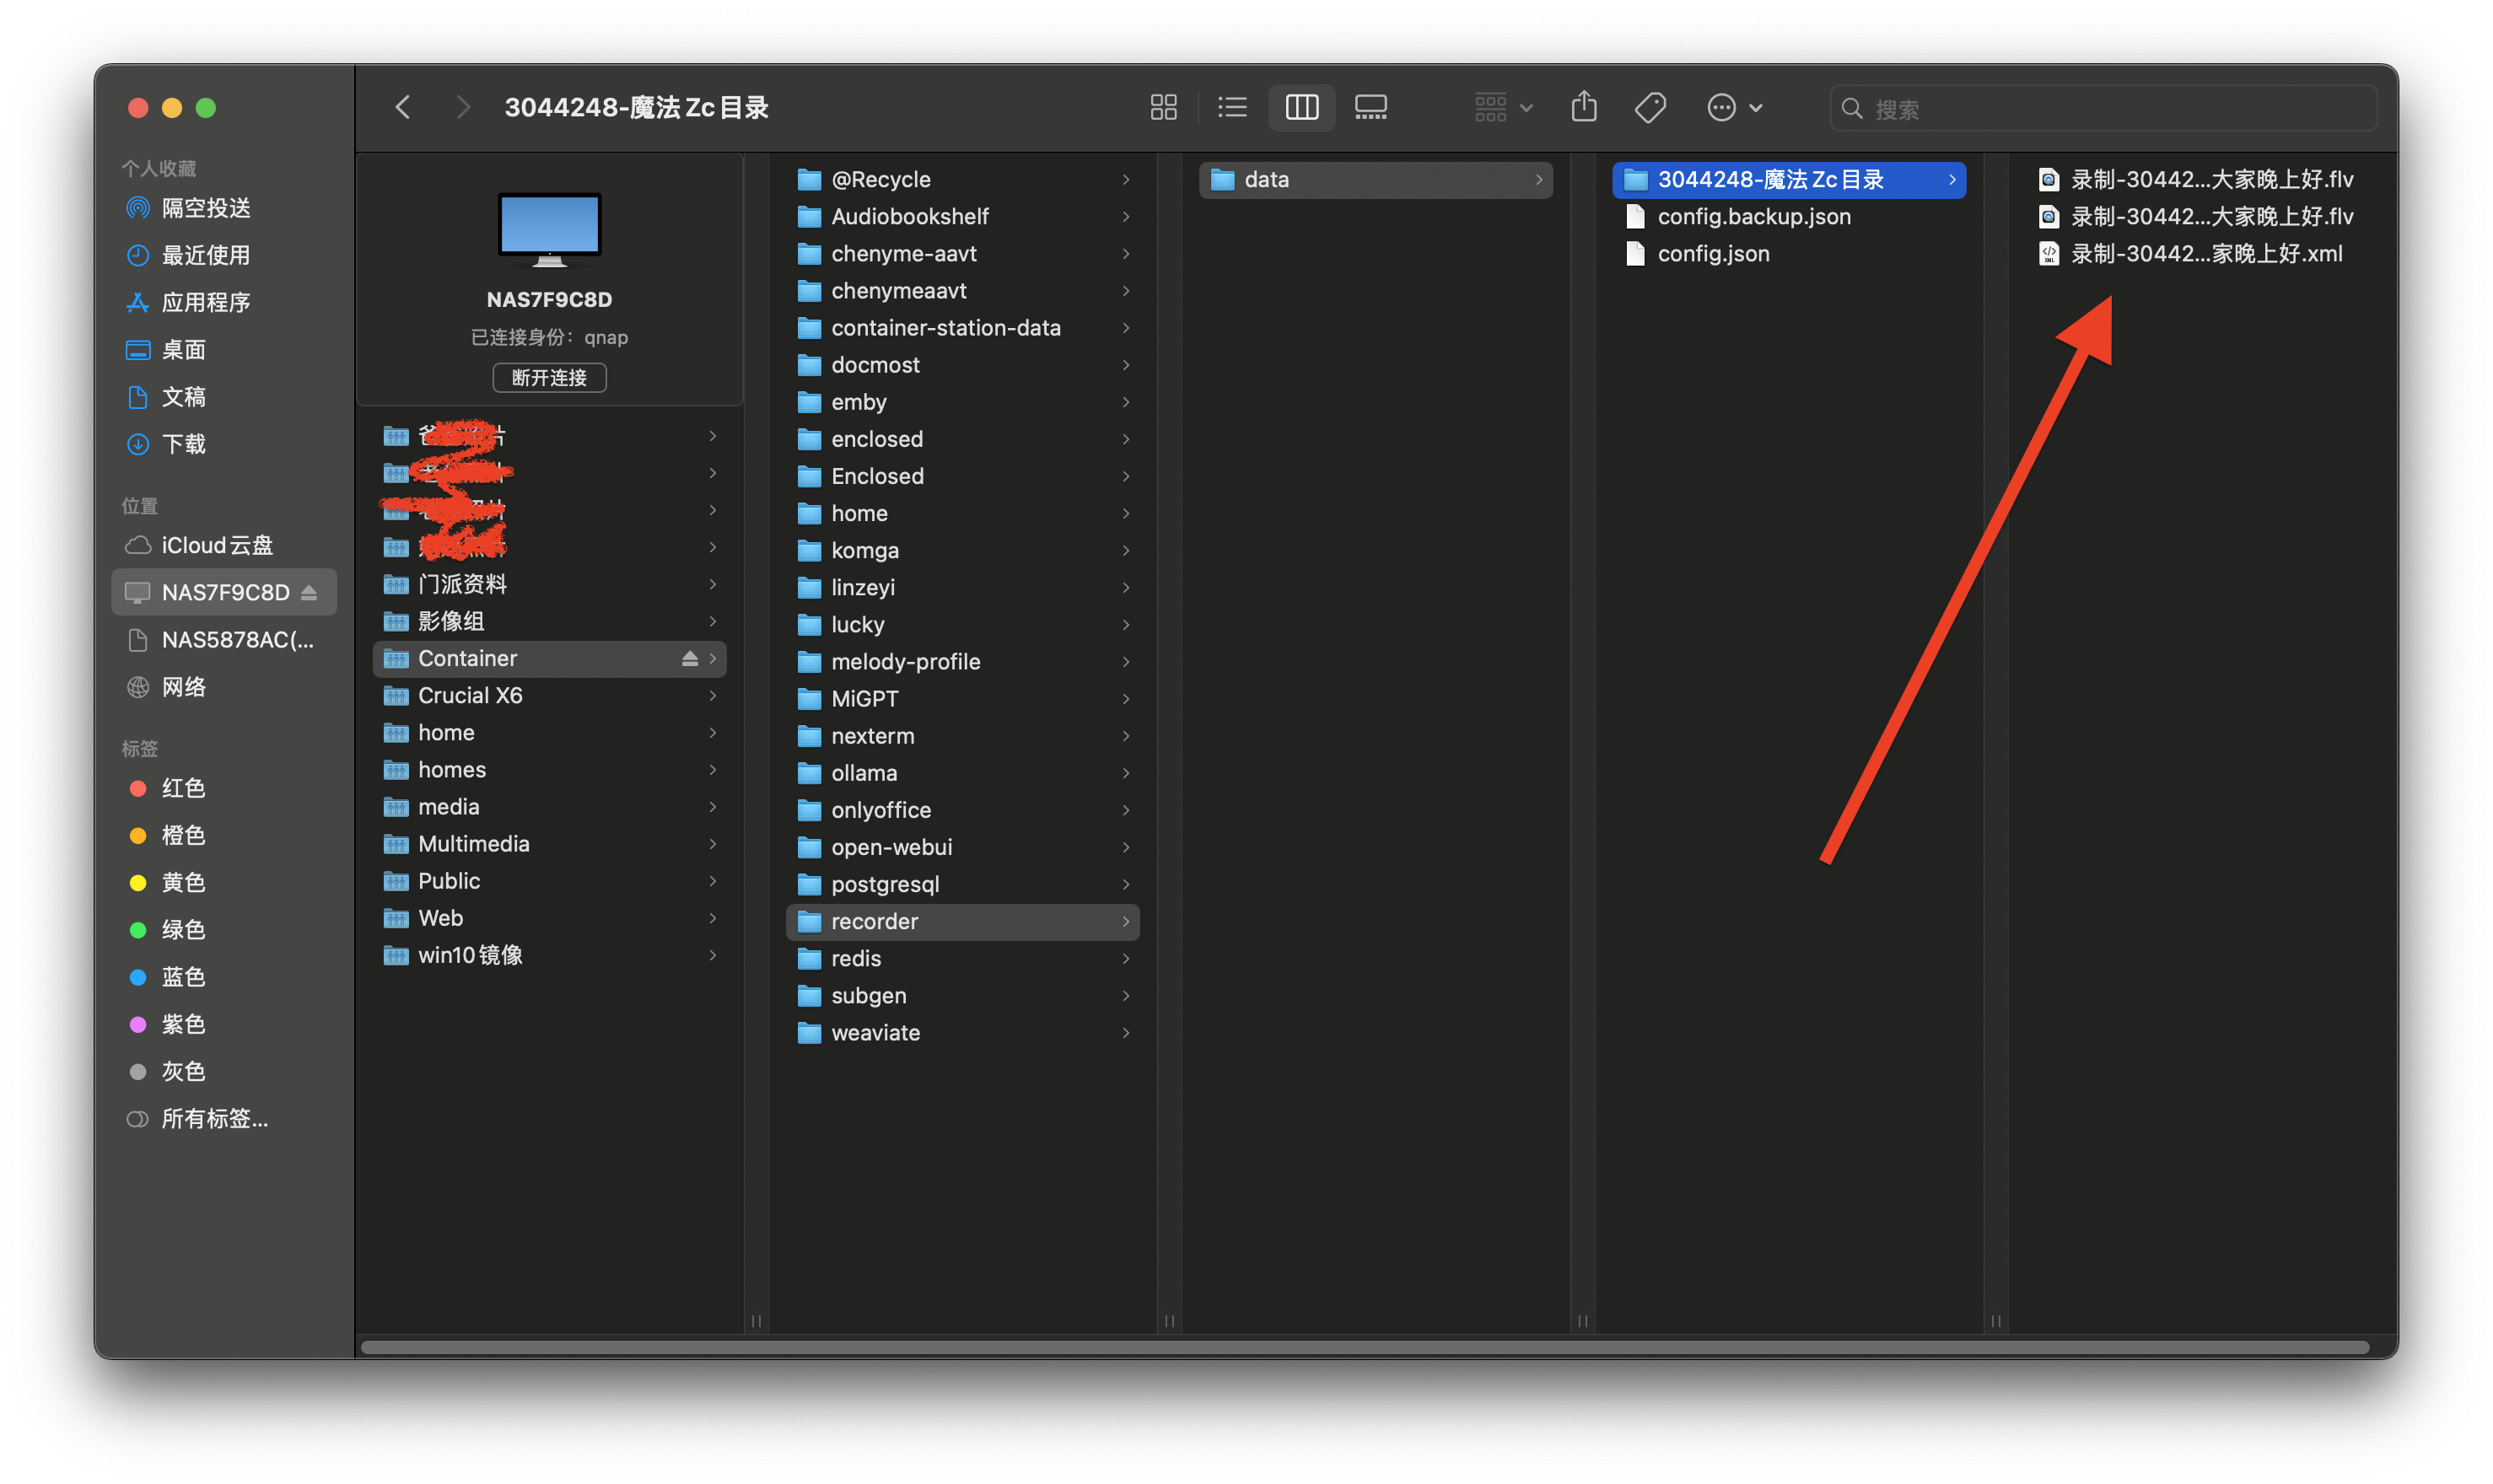Image resolution: width=2493 pixels, height=1484 pixels.
Task: Expand the data folder chevron
Action: [x=1539, y=179]
